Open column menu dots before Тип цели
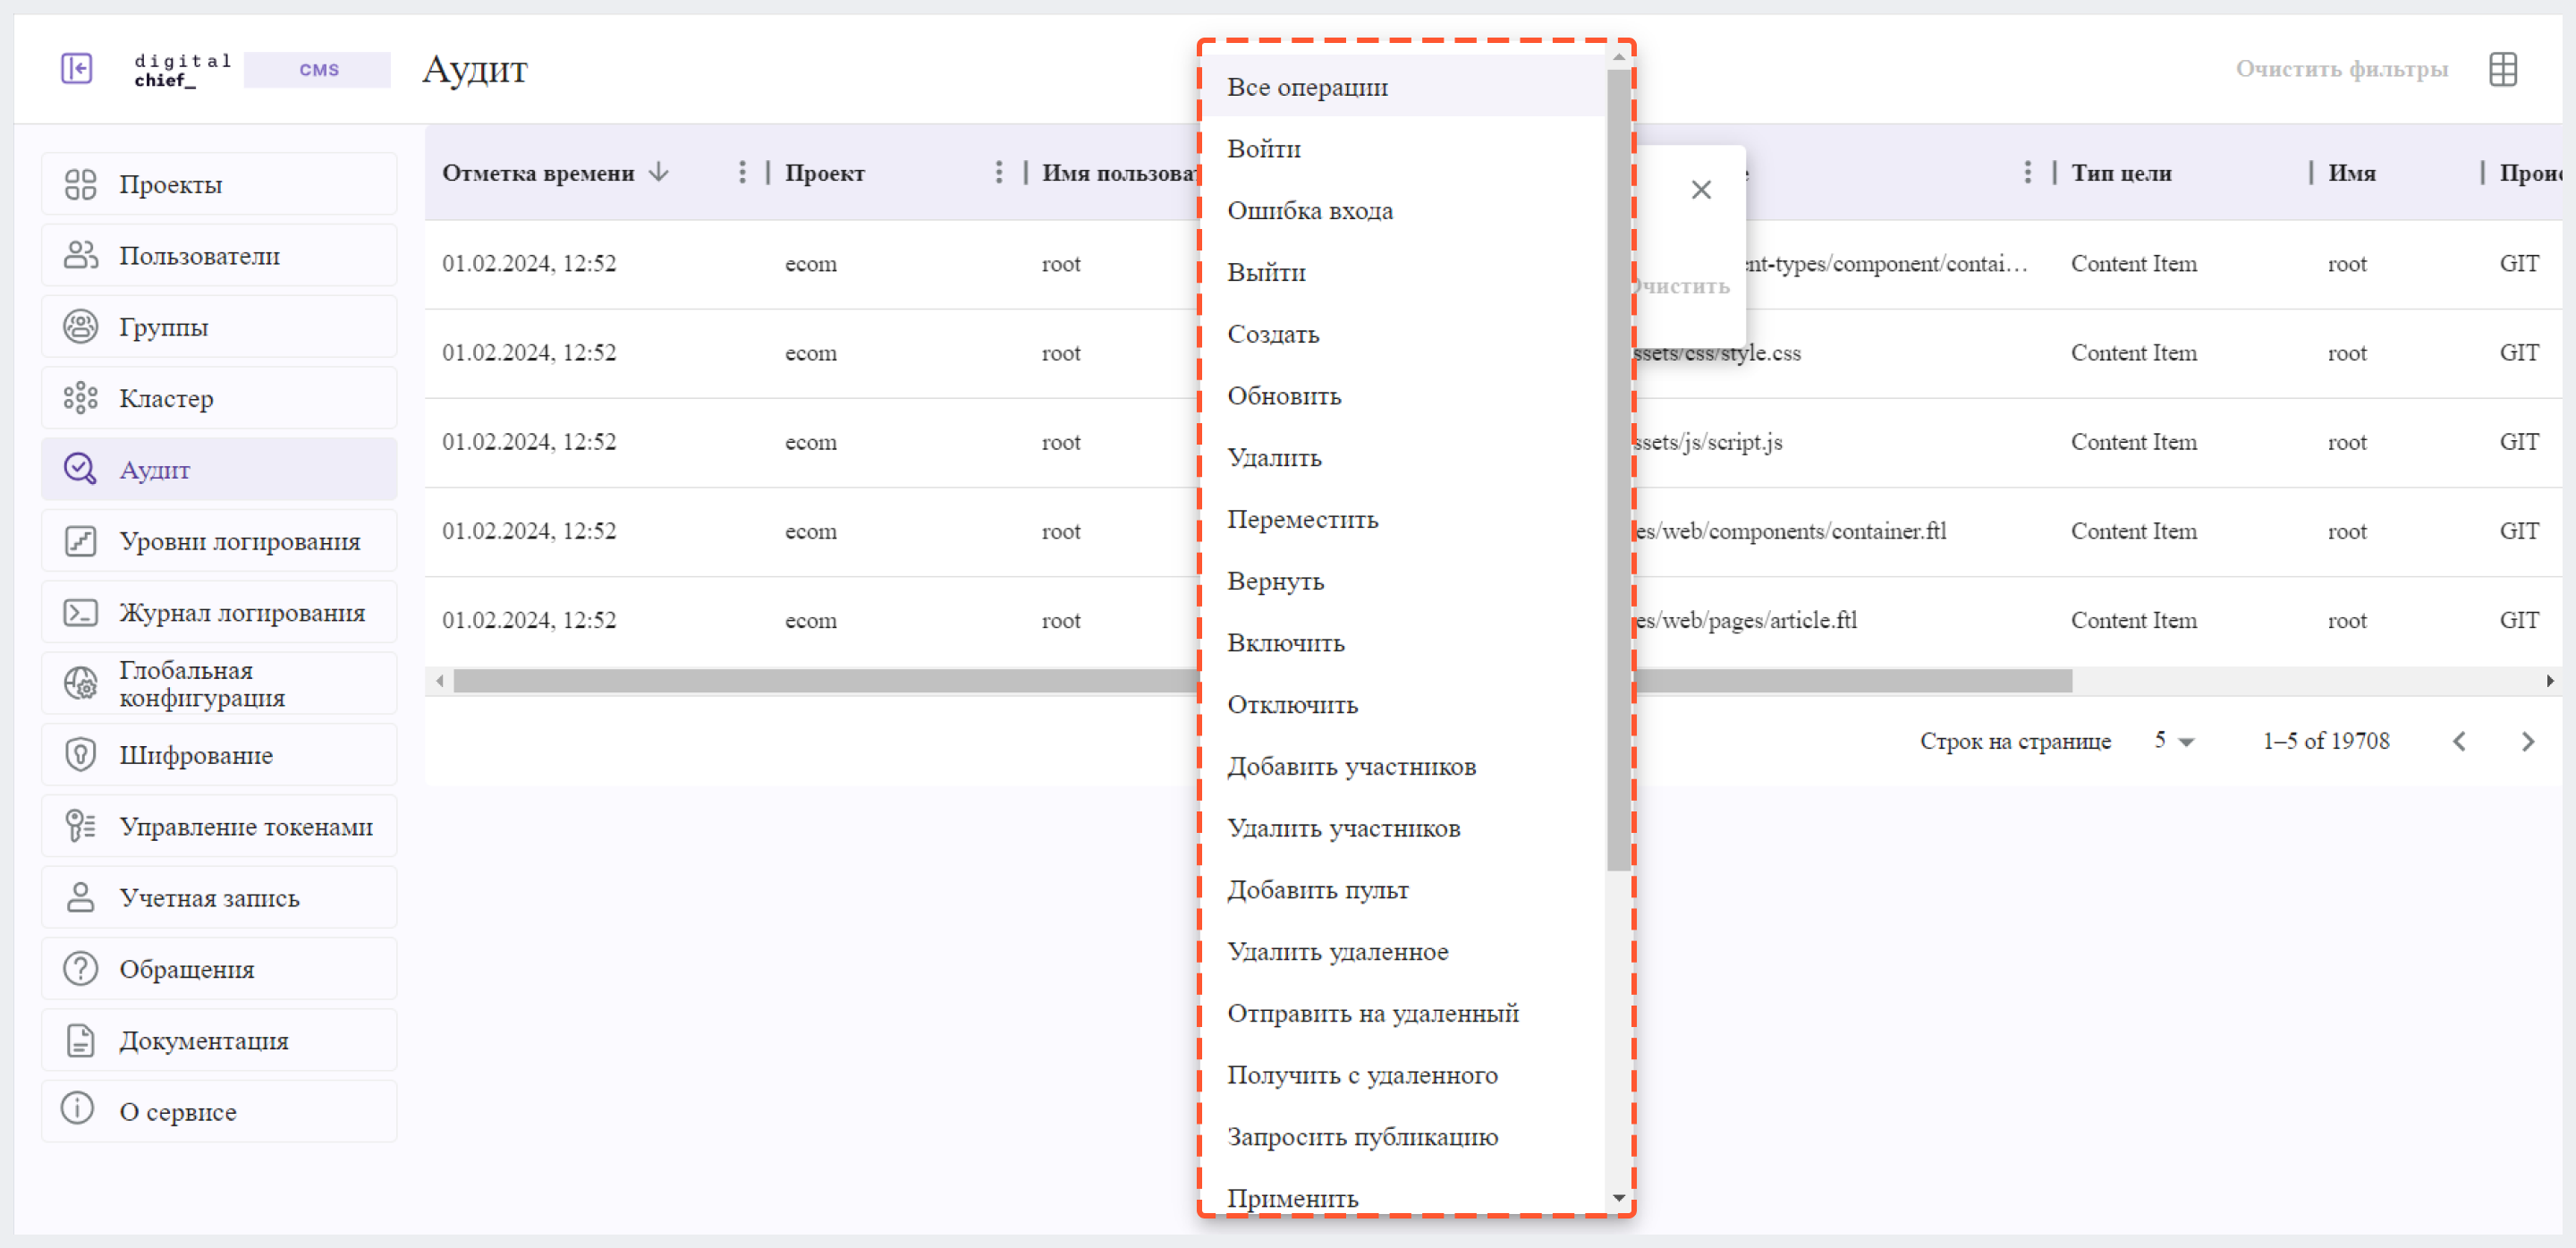This screenshot has height=1248, width=2576. click(2027, 172)
